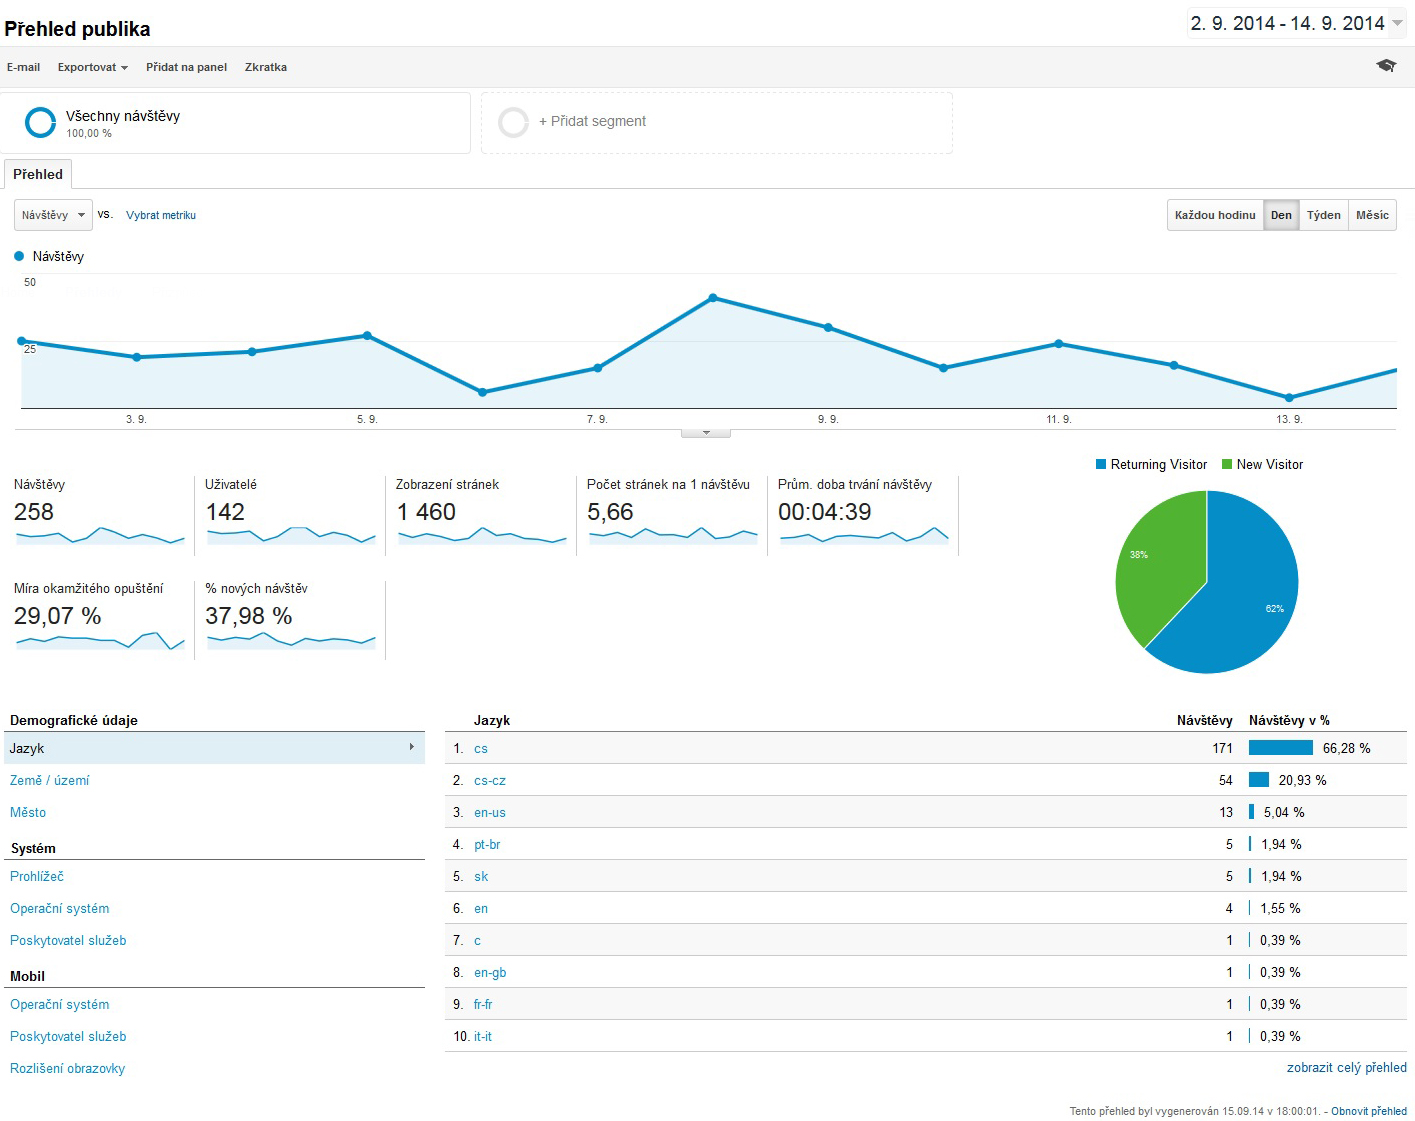Open the zobrazit celý přehled link
1415x1121 pixels.
[x=1346, y=1067]
